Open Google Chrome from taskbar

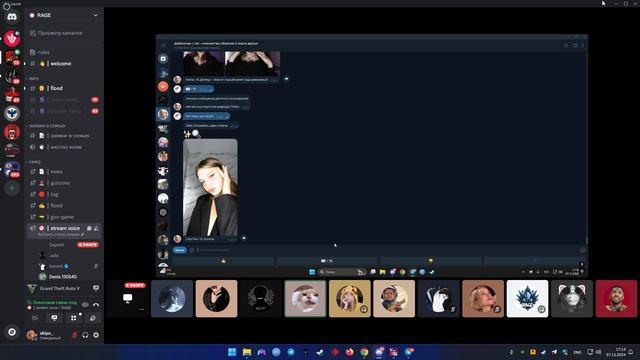pos(364,352)
